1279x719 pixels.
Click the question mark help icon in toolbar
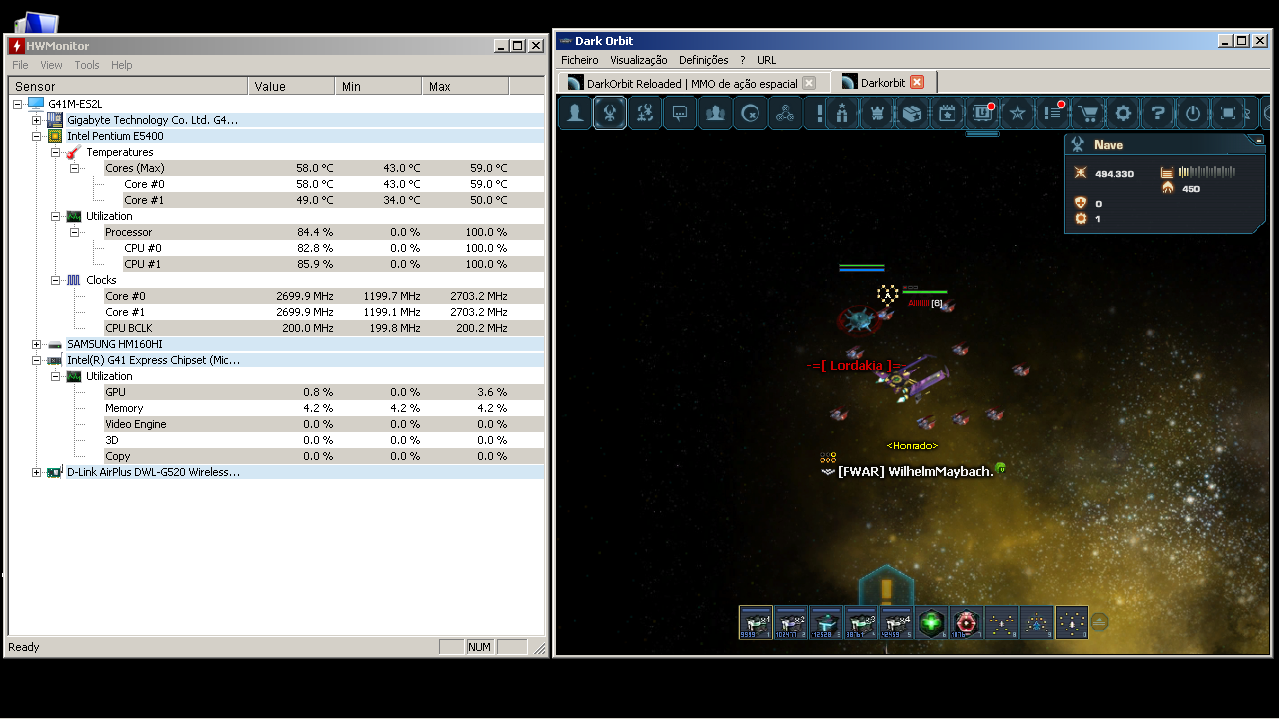[x=1158, y=113]
